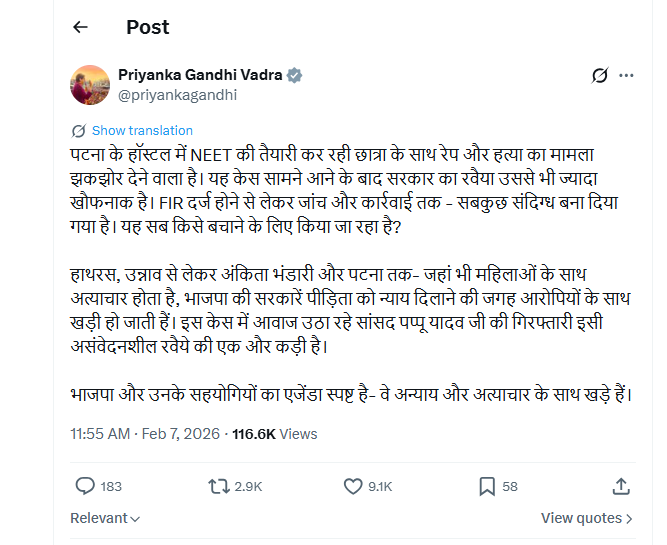Open the Grok icon beside the post author
Screen dimensions: 667x545
(x=600, y=76)
